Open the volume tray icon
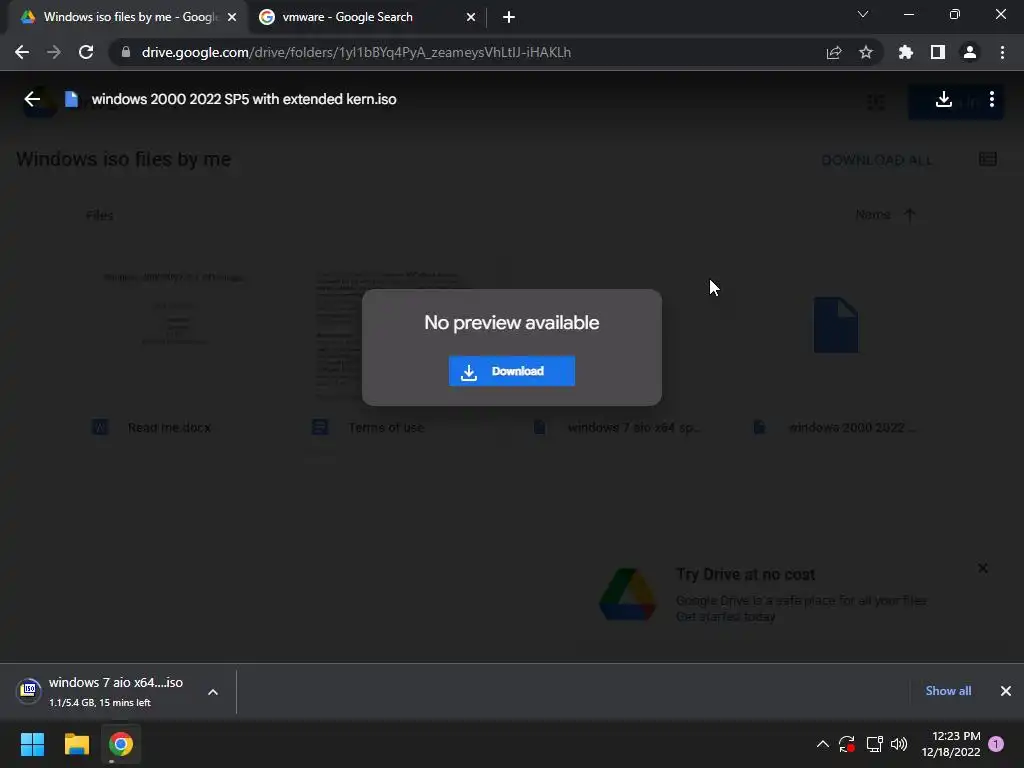1024x768 pixels. (899, 744)
